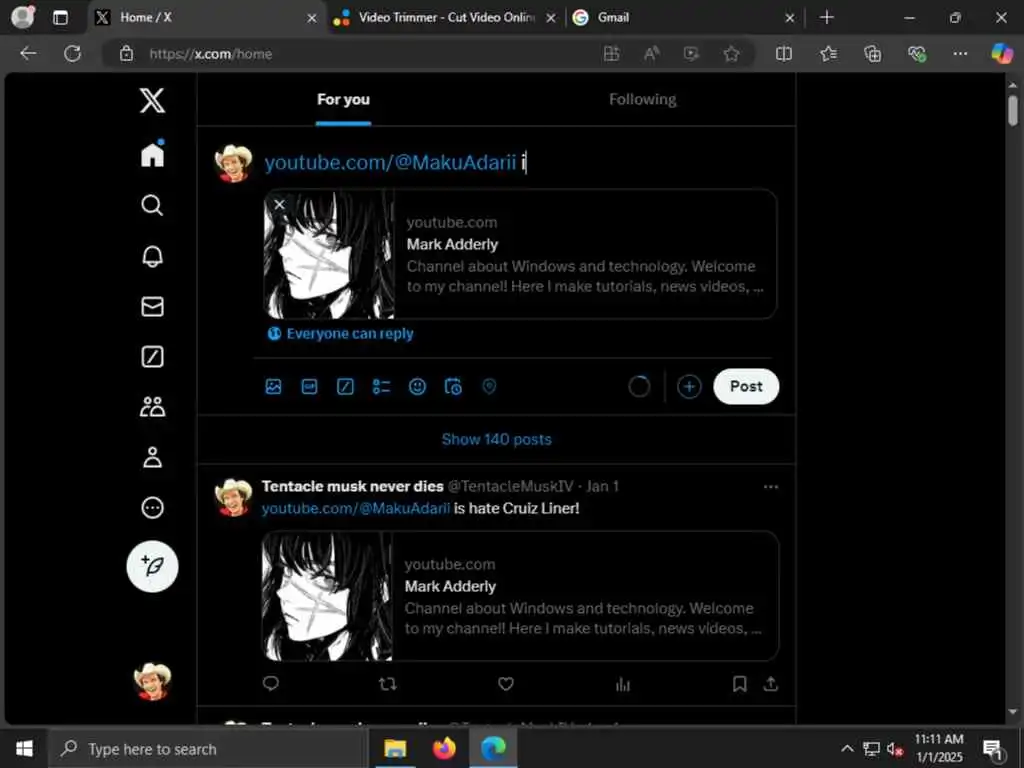Viewport: 1024px width, 768px height.
Task: Click the composer profile avatar
Action: click(233, 163)
